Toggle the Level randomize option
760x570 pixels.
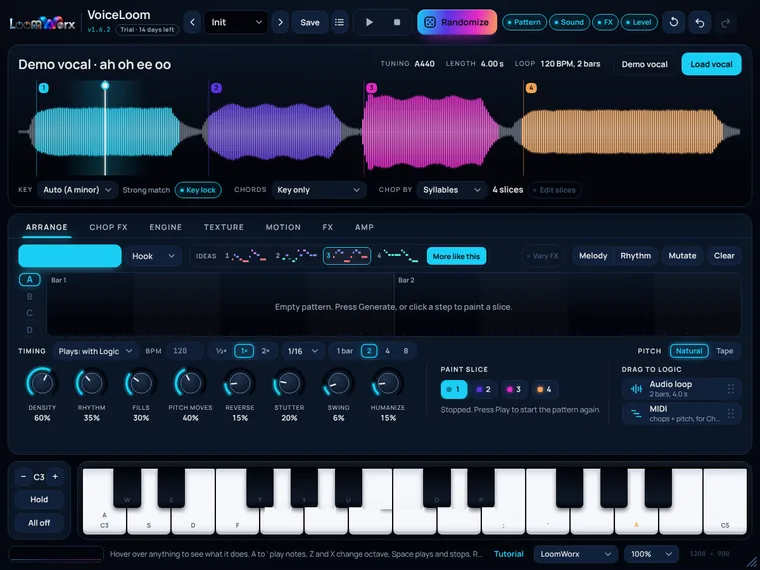(x=639, y=22)
